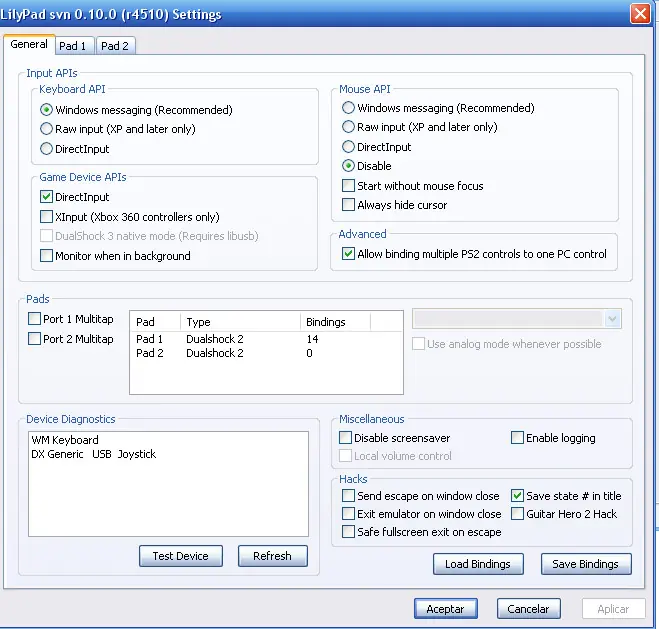The image size is (659, 629).
Task: Enable Safe fullscreen exit on escape
Action: 348,532
